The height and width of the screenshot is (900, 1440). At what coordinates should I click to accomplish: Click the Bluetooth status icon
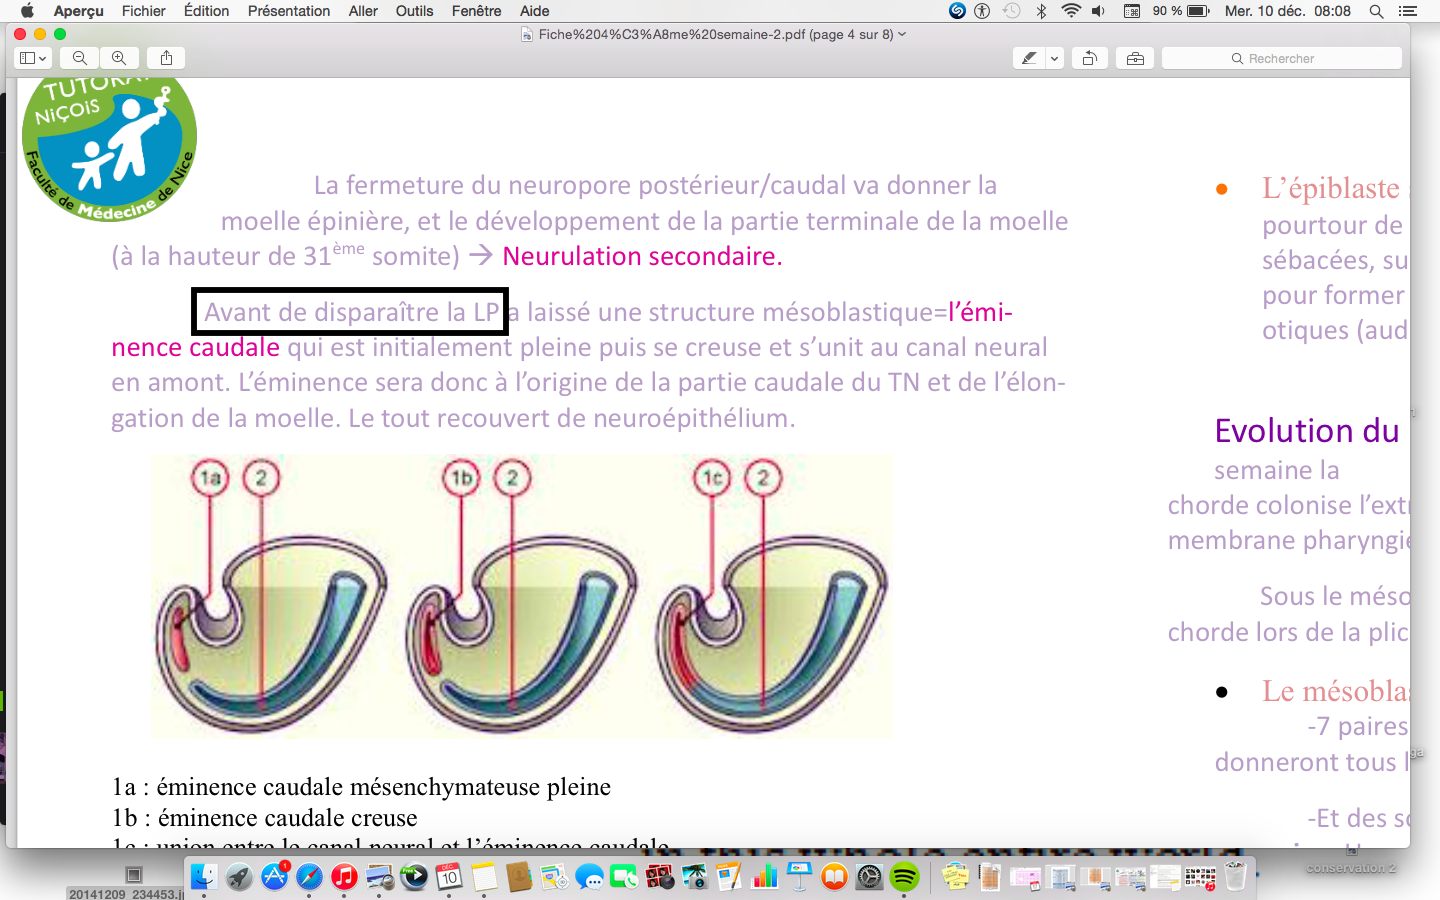click(1041, 11)
